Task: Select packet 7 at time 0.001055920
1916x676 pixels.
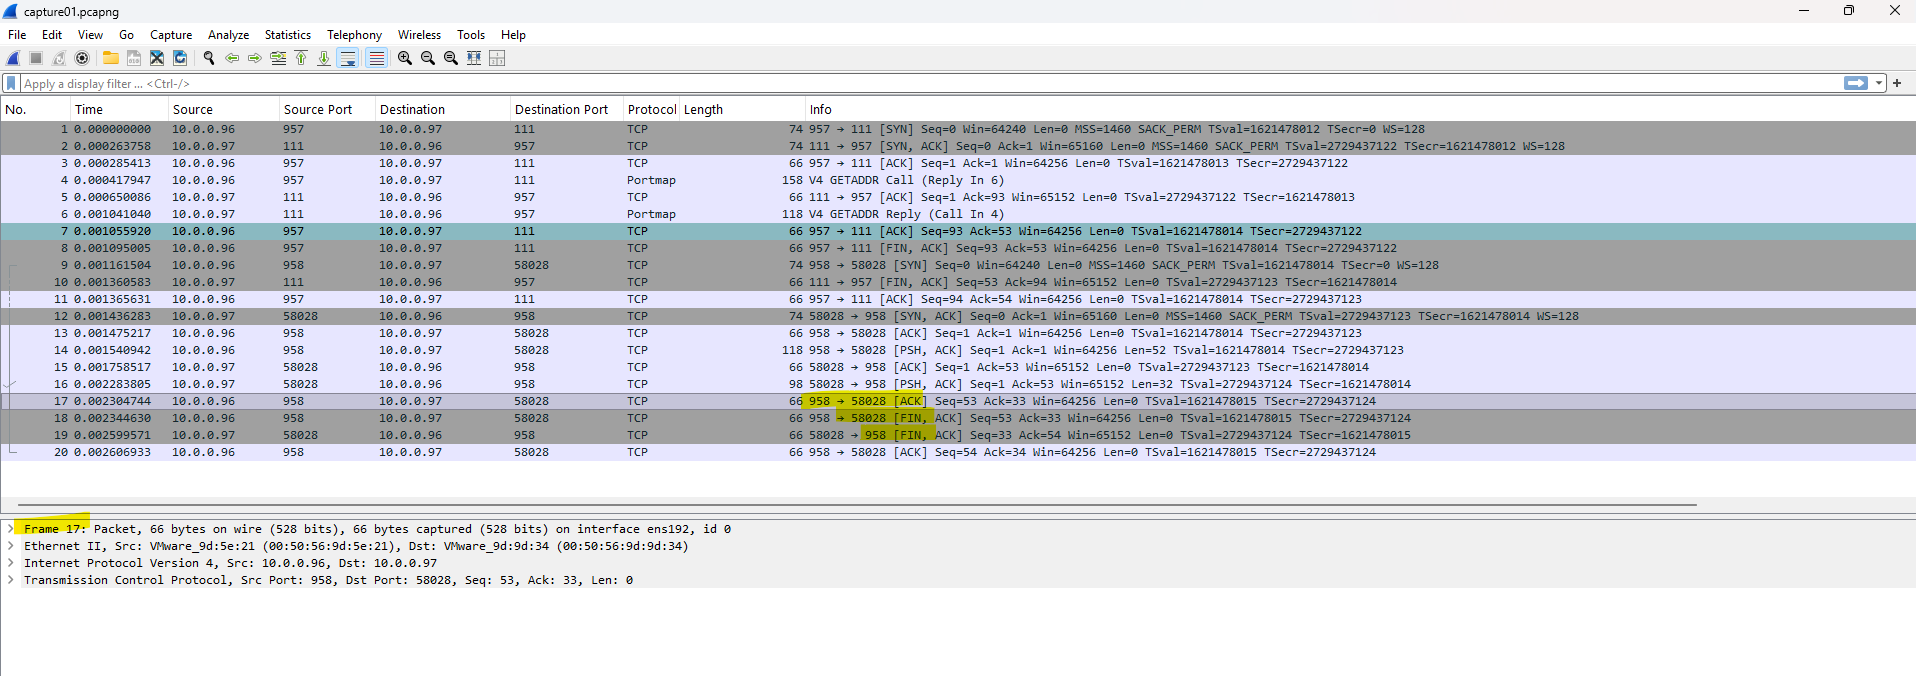Action: [958, 231]
